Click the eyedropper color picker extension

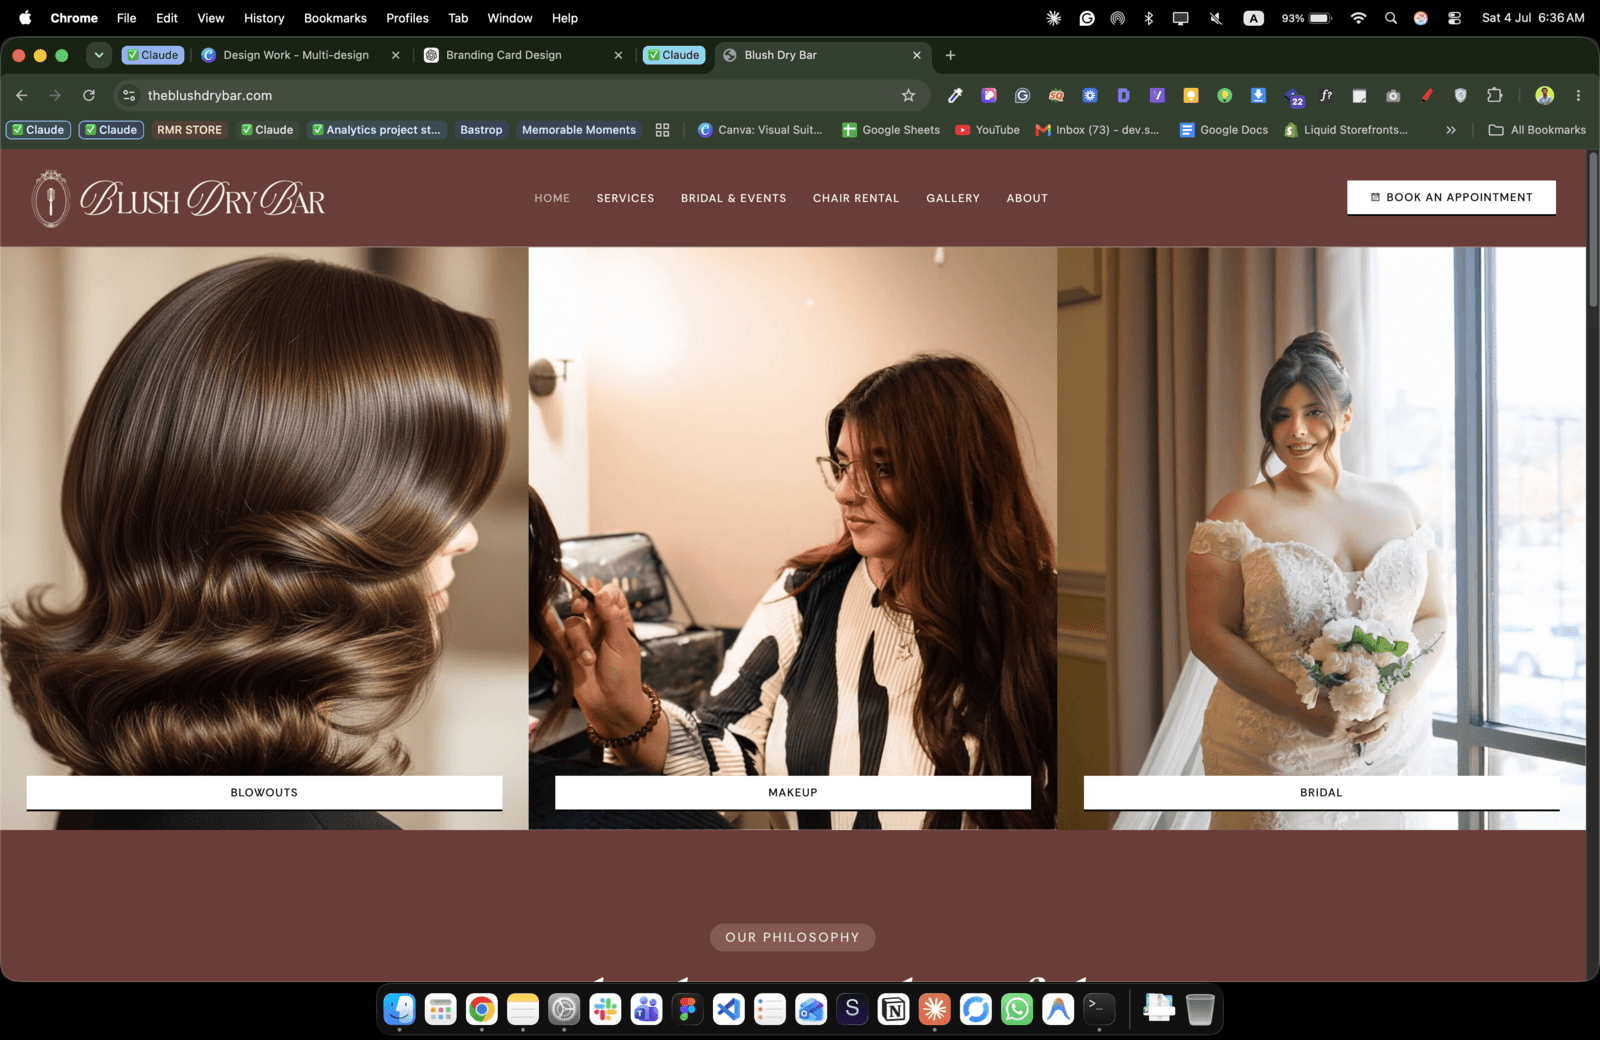[955, 95]
